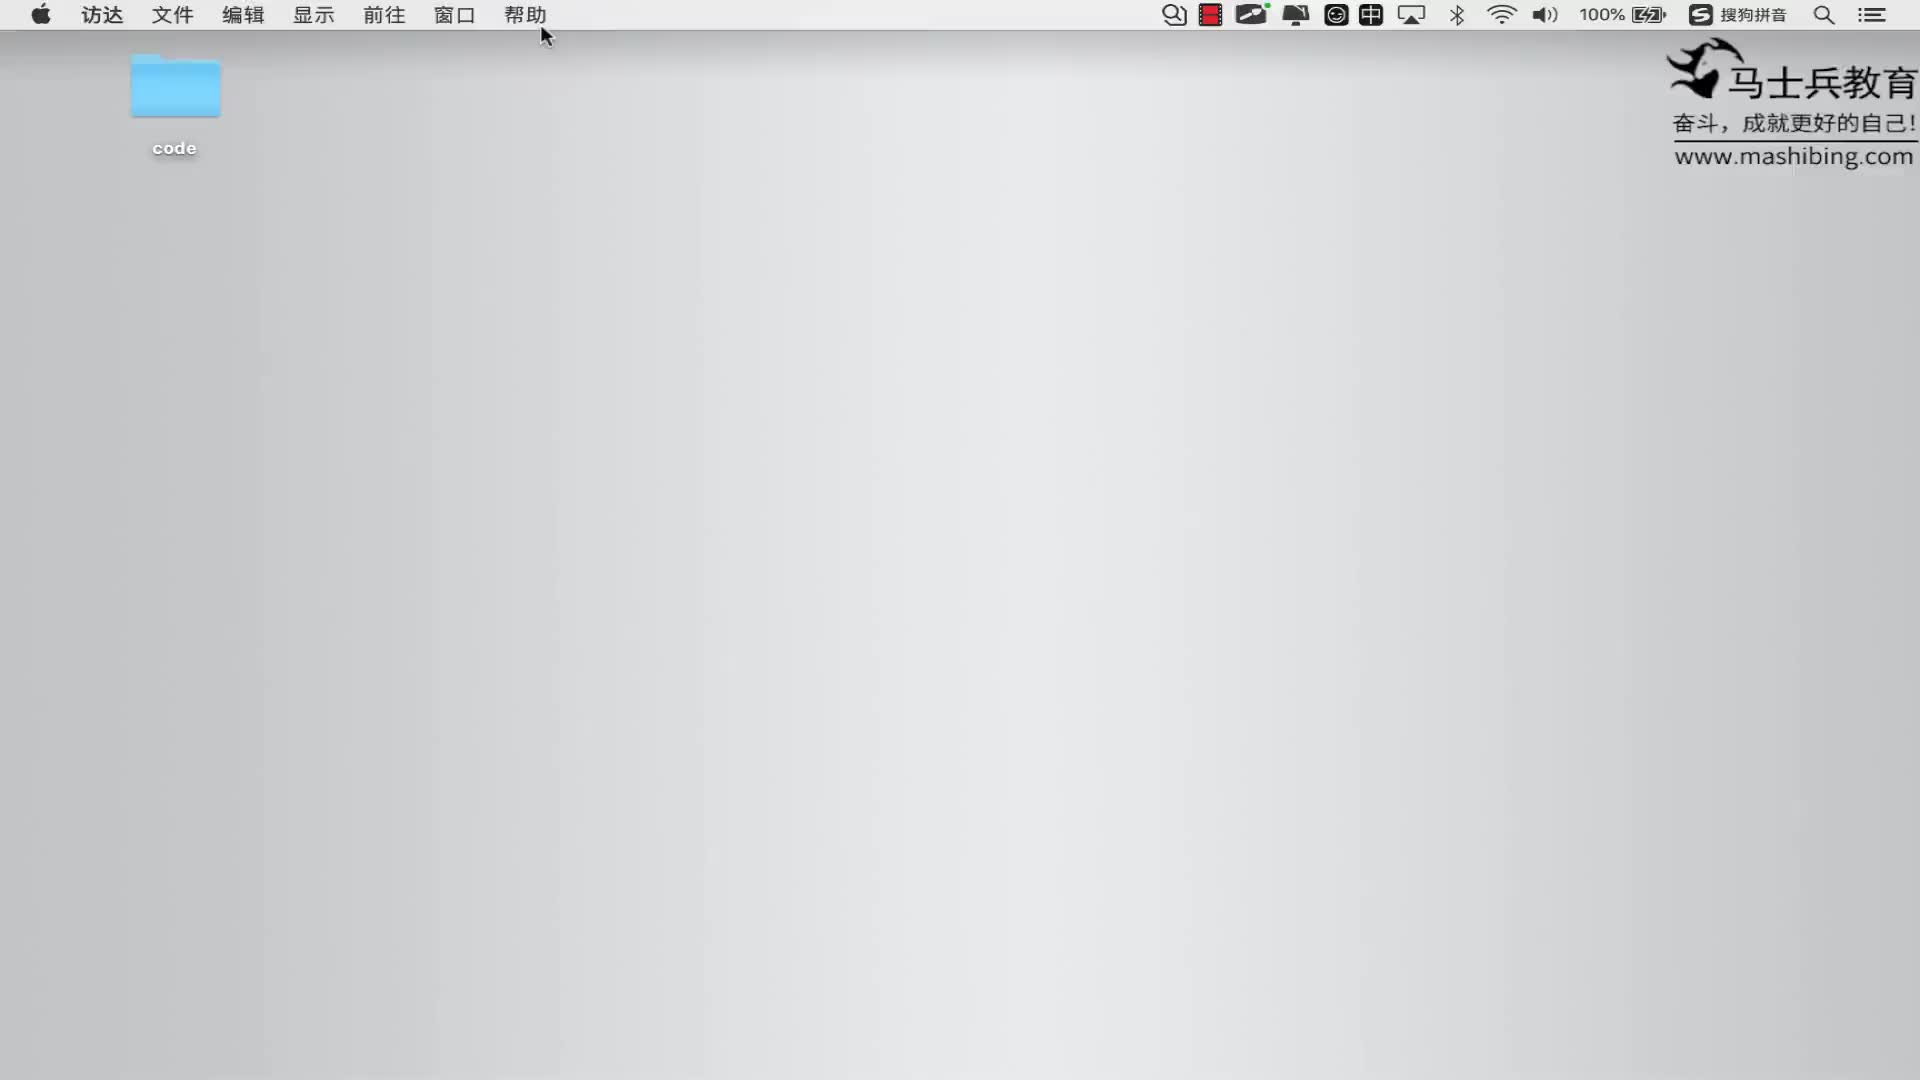Open the 前往 menu
1920x1080 pixels.
tap(384, 15)
